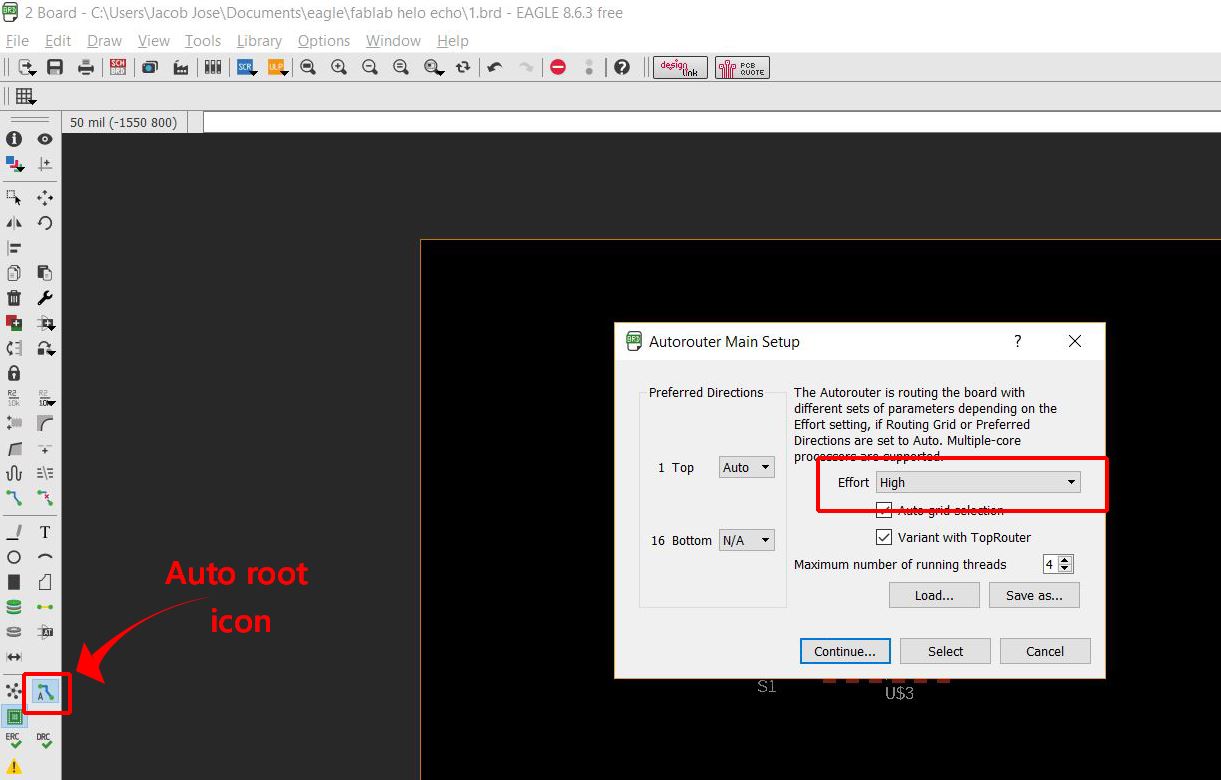Open the Run script SCR dropdown

[247, 67]
